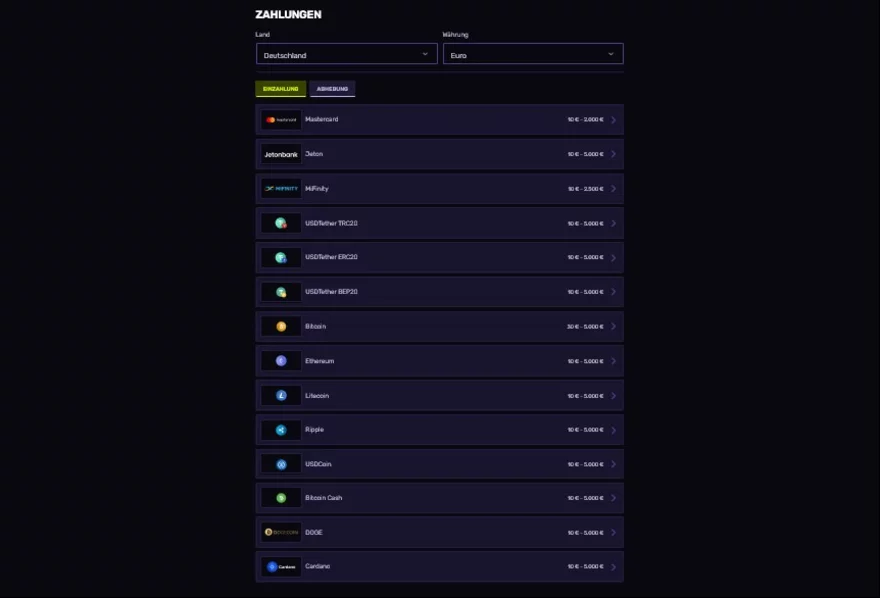Click the Mastercard logo icon
The image size is (880, 598).
pyautogui.click(x=281, y=120)
